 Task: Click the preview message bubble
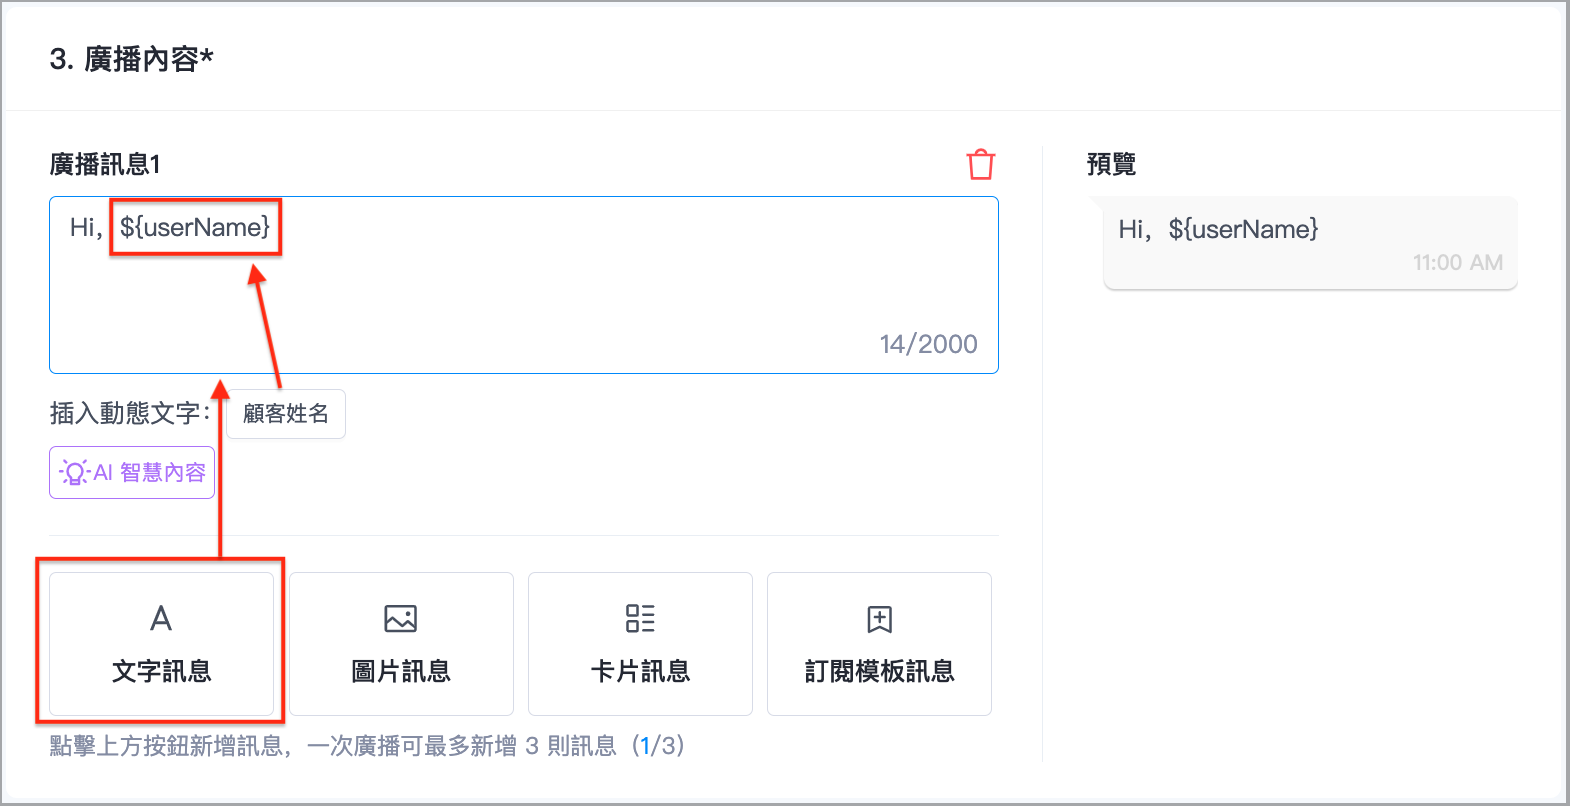coord(1310,243)
